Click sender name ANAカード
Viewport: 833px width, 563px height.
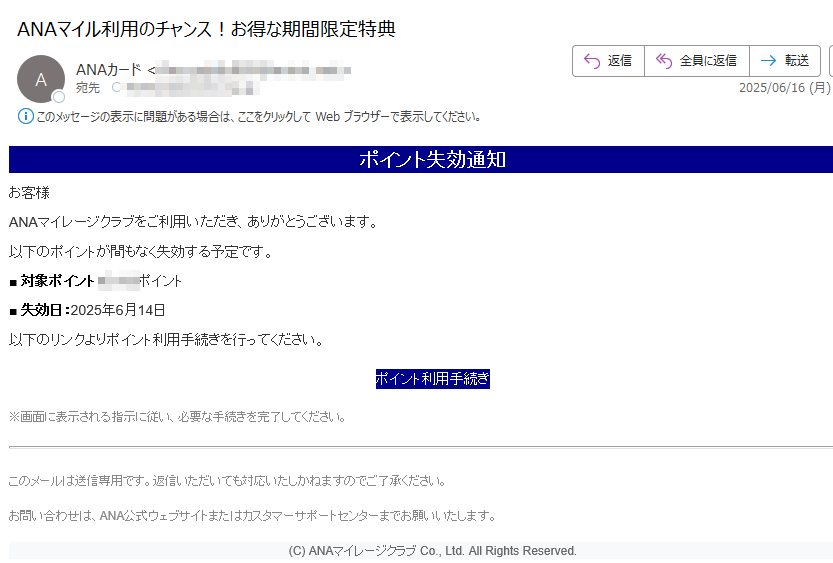pos(109,70)
